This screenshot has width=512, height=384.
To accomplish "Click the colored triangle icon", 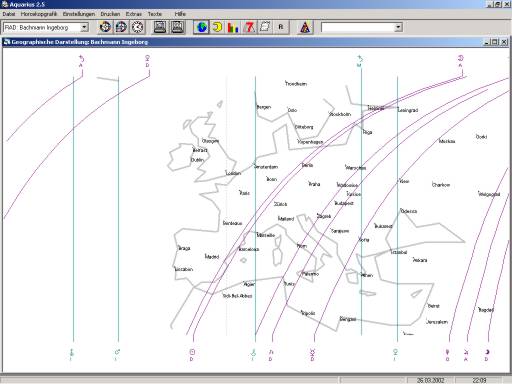I will tap(305, 27).
